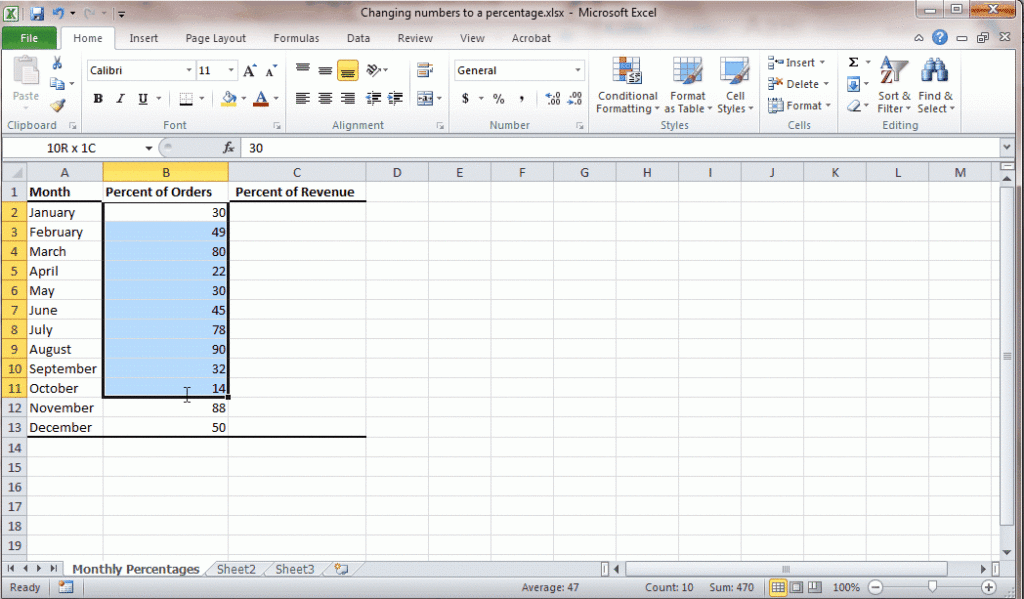Toggle Center horizontal alignment
Image resolution: width=1024 pixels, height=599 pixels.
325,99
